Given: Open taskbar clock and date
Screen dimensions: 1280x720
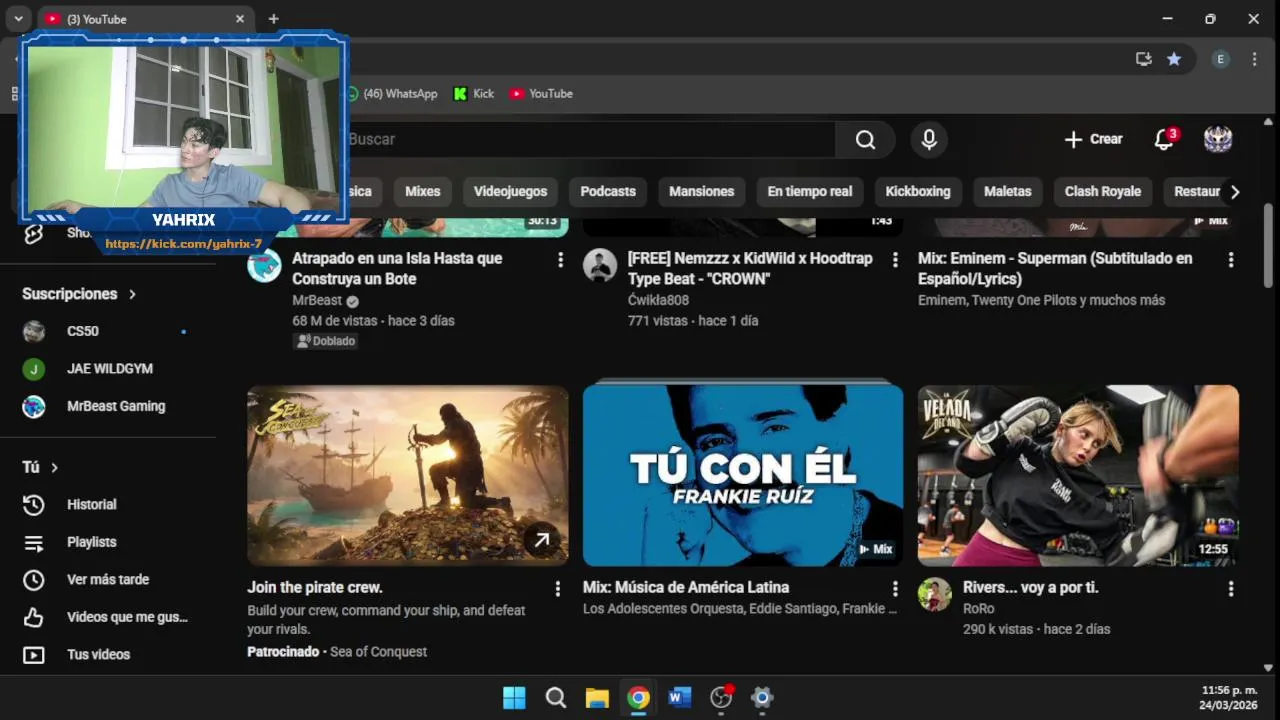Looking at the screenshot, I should (x=1229, y=698).
